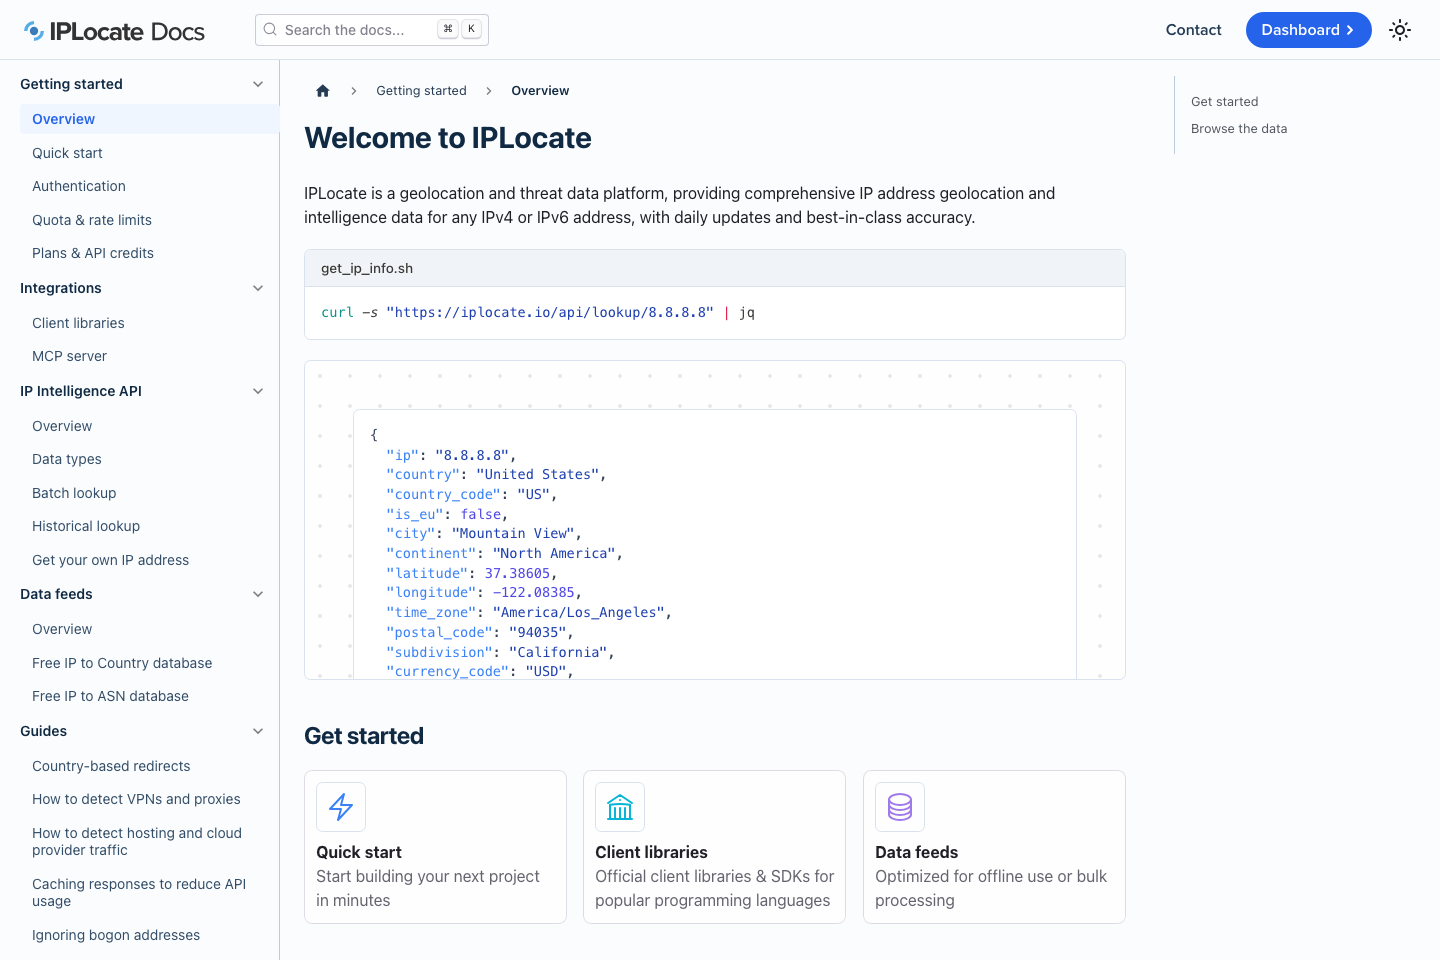
Task: Click the get_ip_info.sh code block header
Action: tap(366, 268)
